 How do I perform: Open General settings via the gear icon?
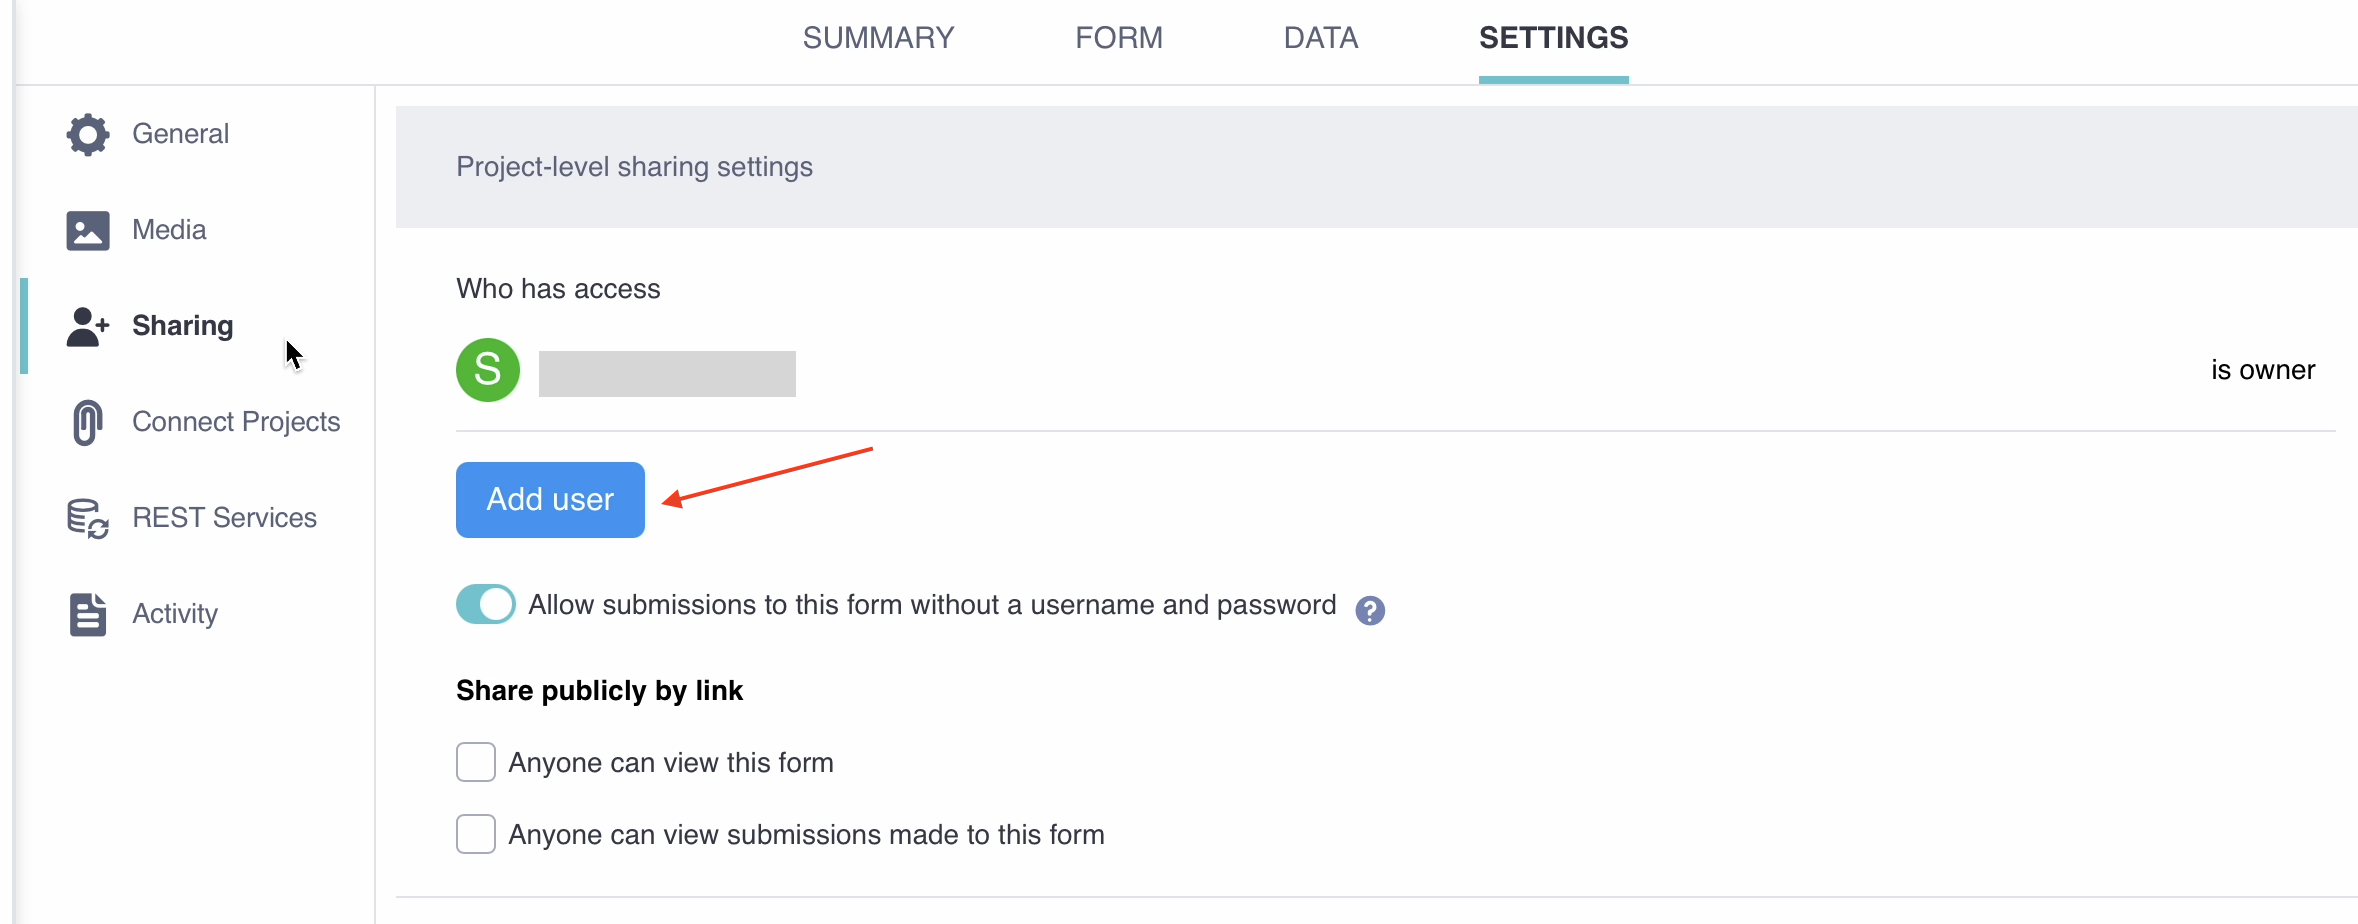87,134
